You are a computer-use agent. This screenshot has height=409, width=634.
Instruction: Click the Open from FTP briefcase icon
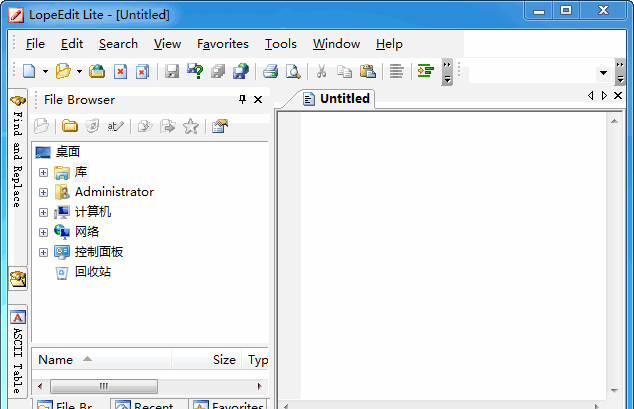point(97,72)
